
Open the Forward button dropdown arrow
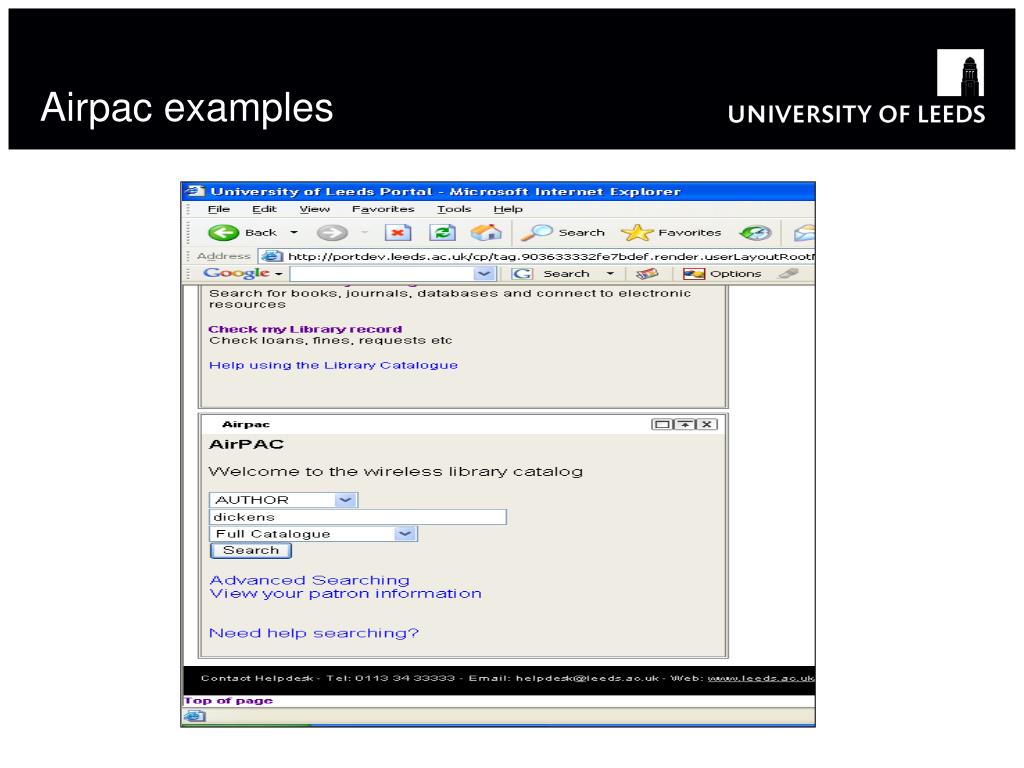[x=364, y=232]
